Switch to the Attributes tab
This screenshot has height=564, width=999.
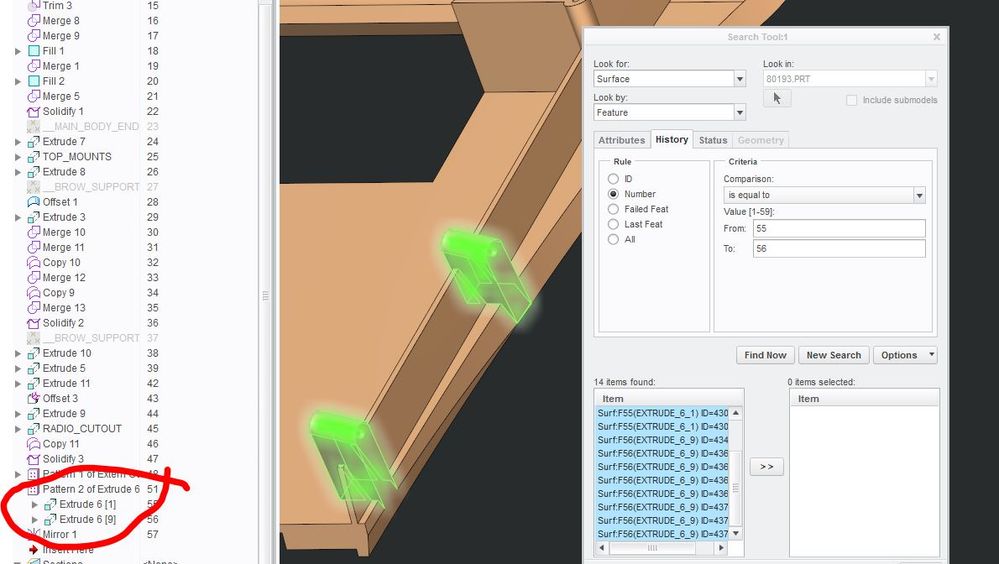(621, 140)
